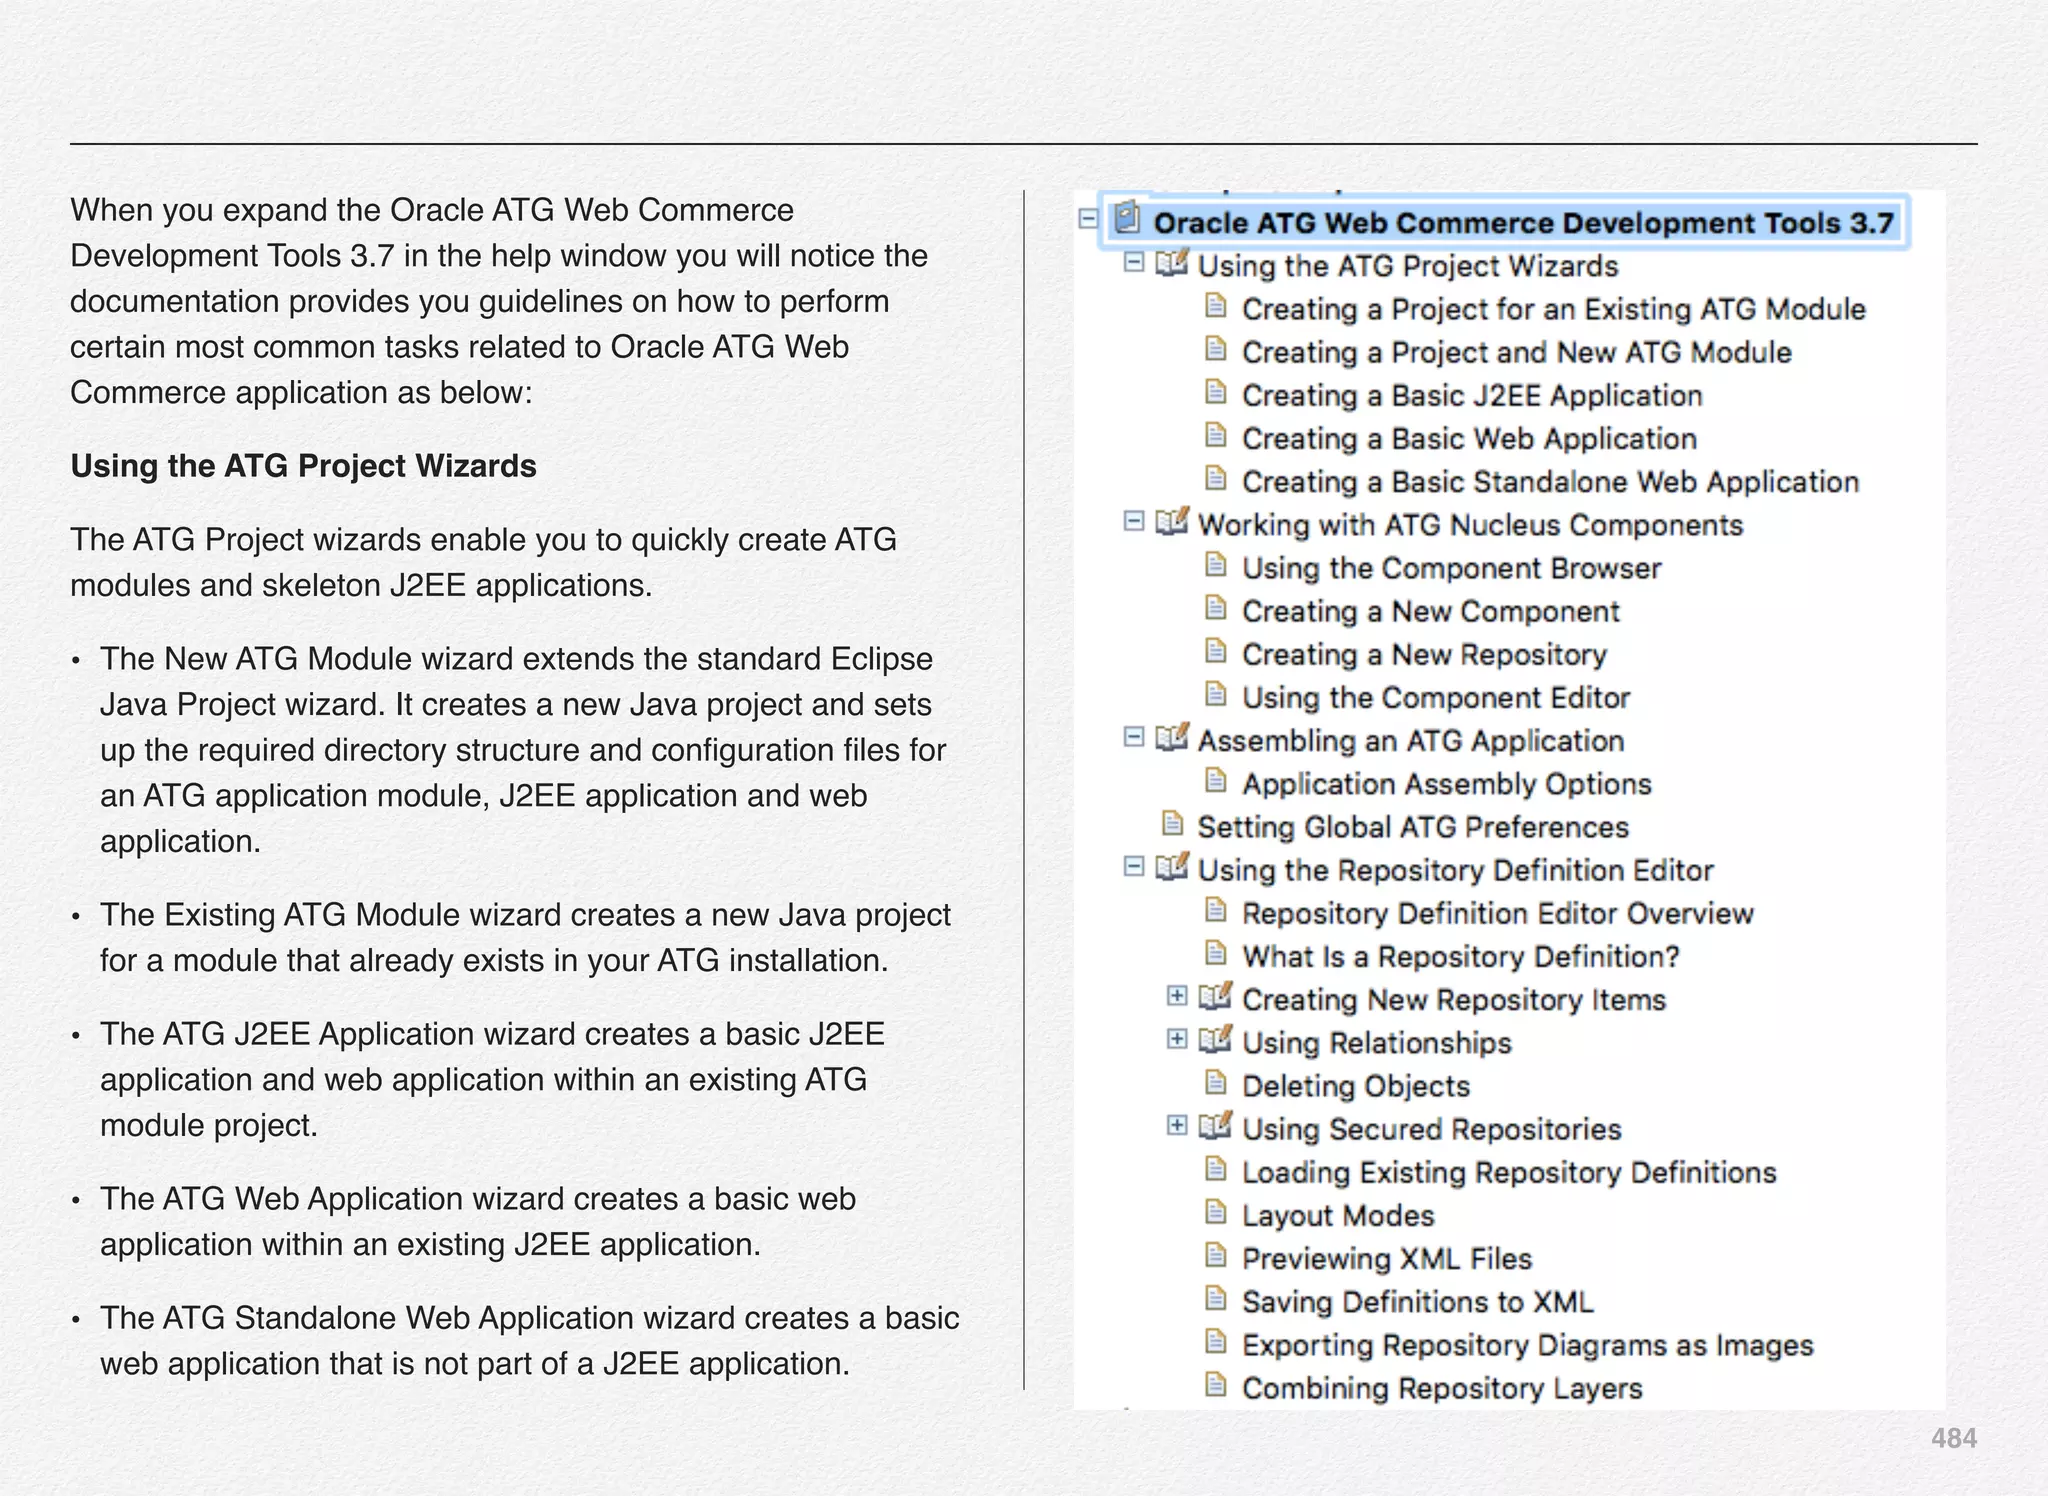Click book icon beside Using Secured Repositories
Screen dimensions: 2048x1496
(1215, 1126)
